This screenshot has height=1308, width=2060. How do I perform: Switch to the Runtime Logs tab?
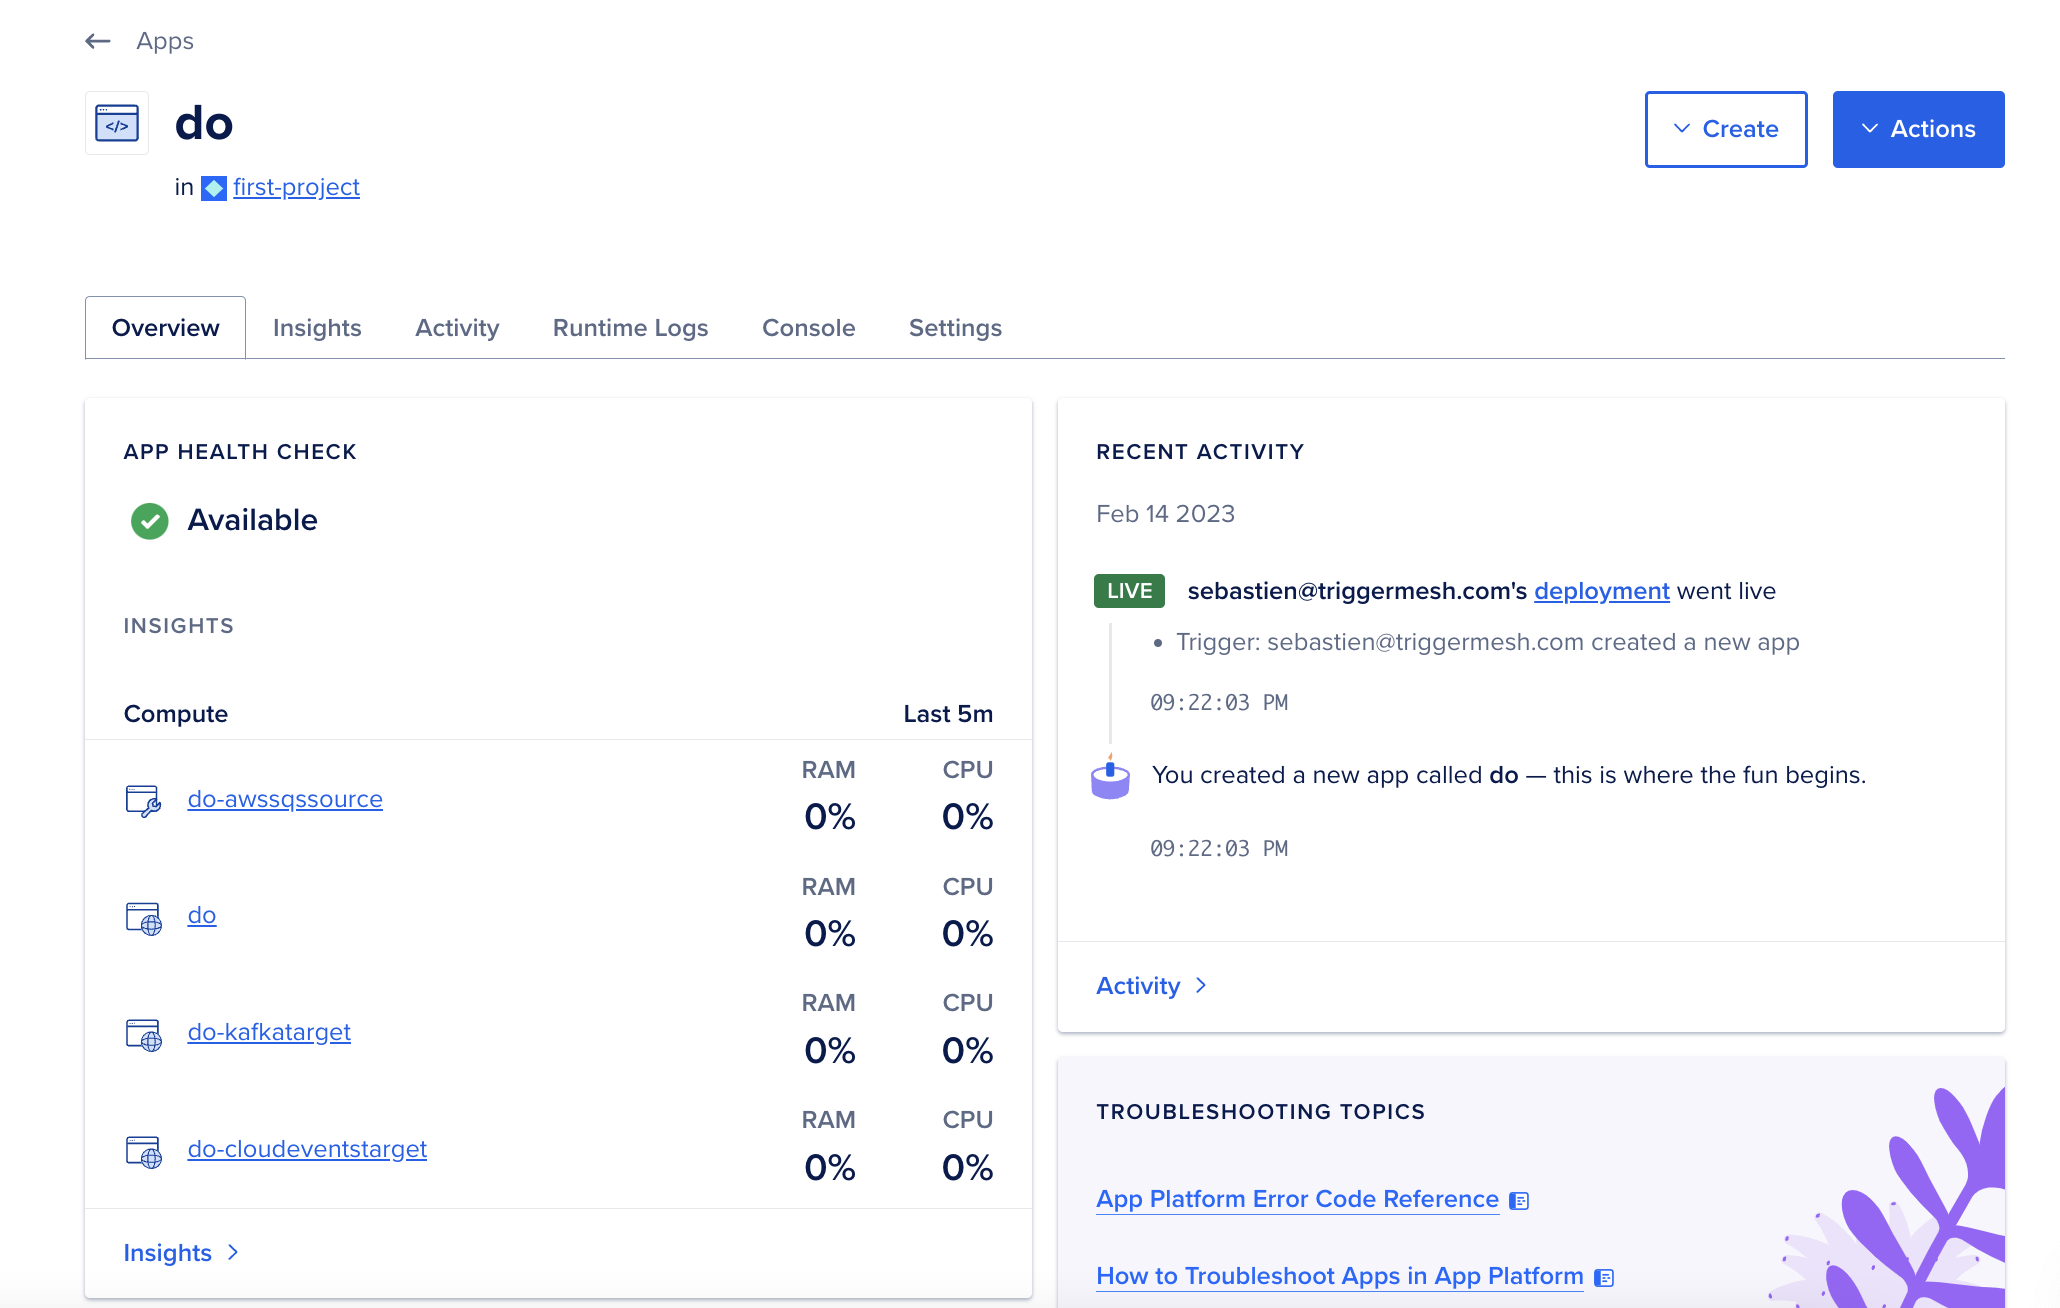pos(630,328)
